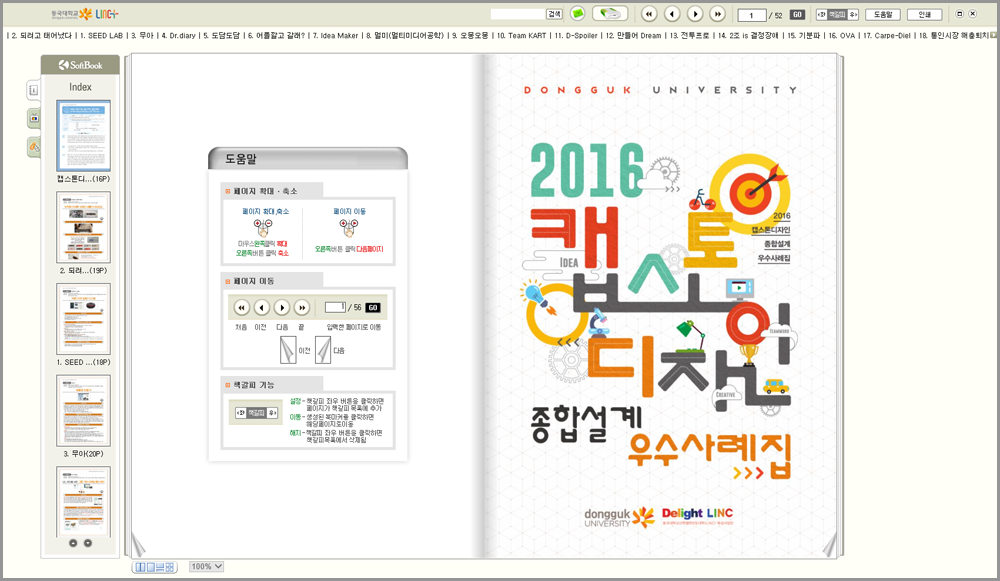The image size is (1000, 581).
Task: Open thumbnail '캡스톤디...(16P)'
Action: point(84,135)
